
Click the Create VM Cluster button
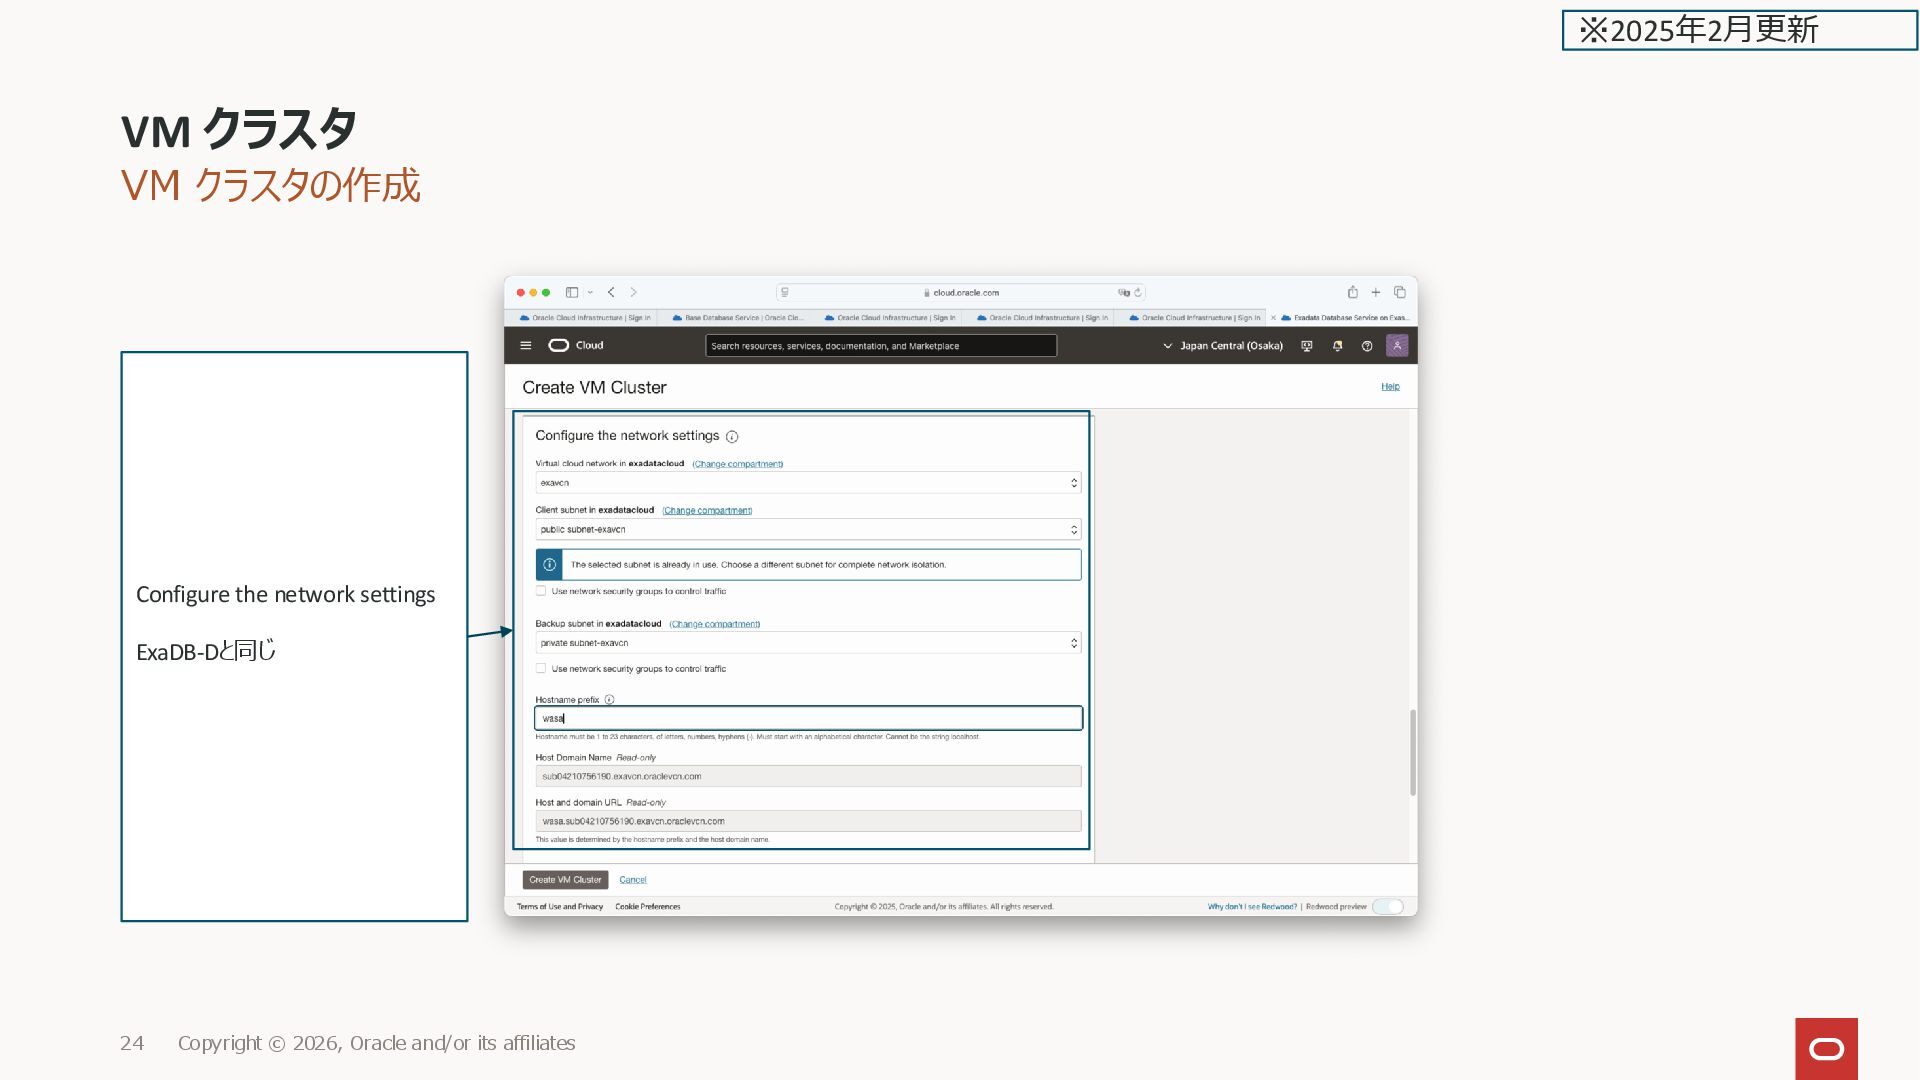click(565, 880)
